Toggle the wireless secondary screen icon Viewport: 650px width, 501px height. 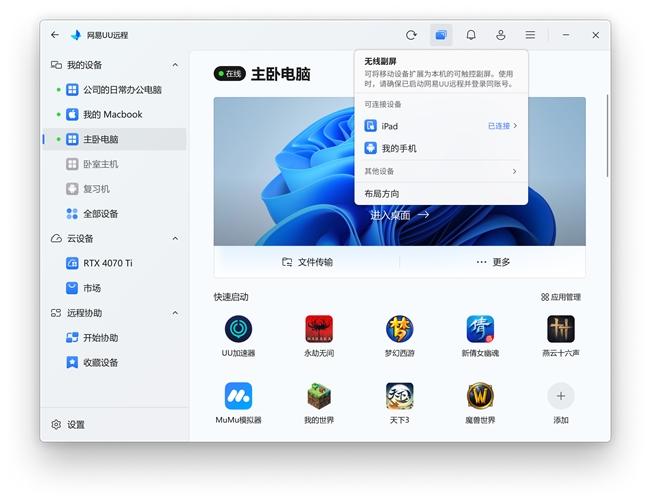pyautogui.click(x=441, y=35)
